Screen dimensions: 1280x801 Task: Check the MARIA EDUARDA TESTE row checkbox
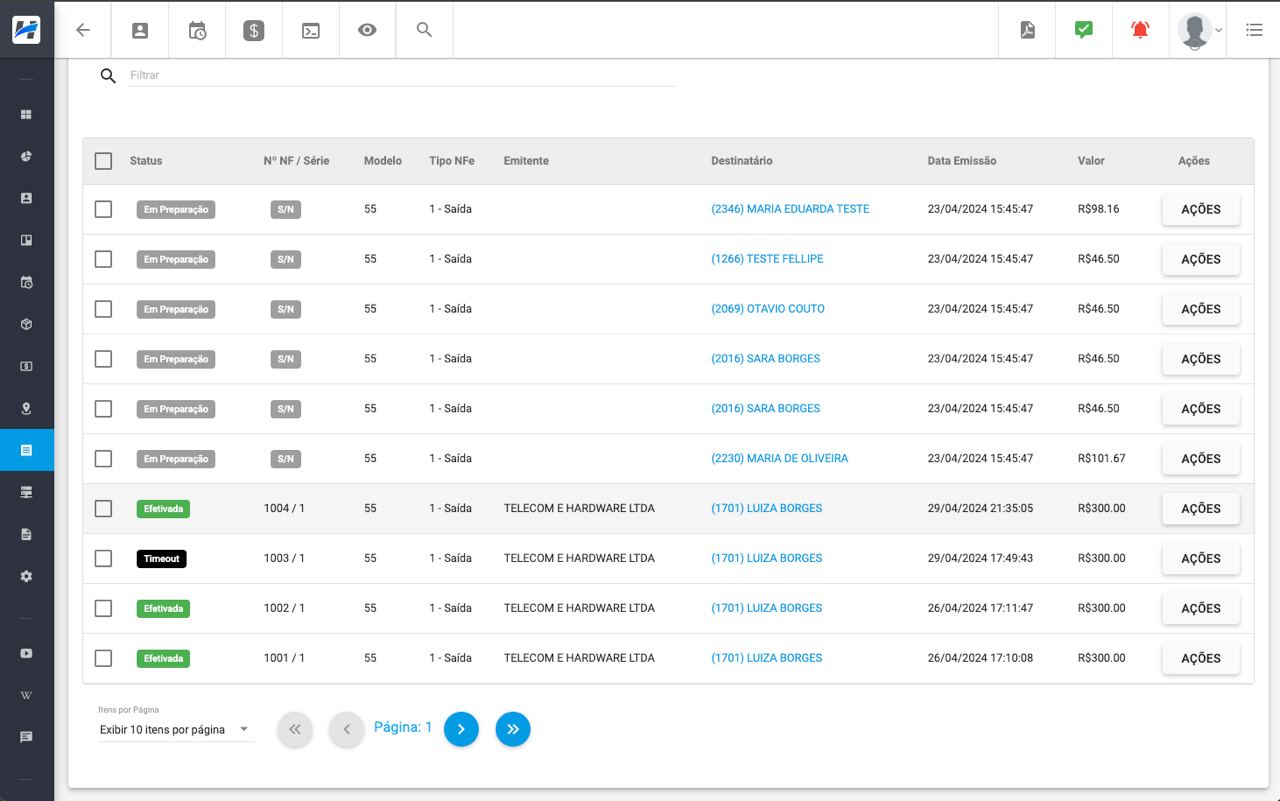[x=103, y=209]
